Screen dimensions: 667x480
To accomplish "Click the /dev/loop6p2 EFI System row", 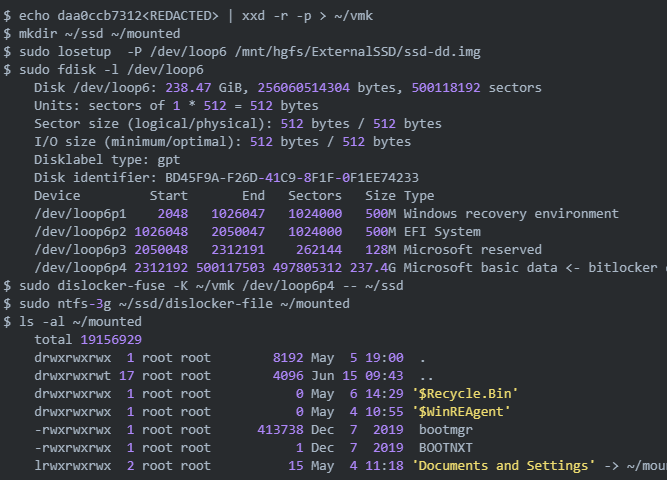I will click(257, 231).
